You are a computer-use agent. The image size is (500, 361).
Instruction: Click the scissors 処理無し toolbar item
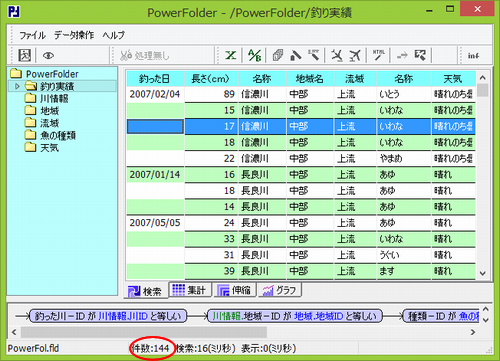click(x=145, y=55)
